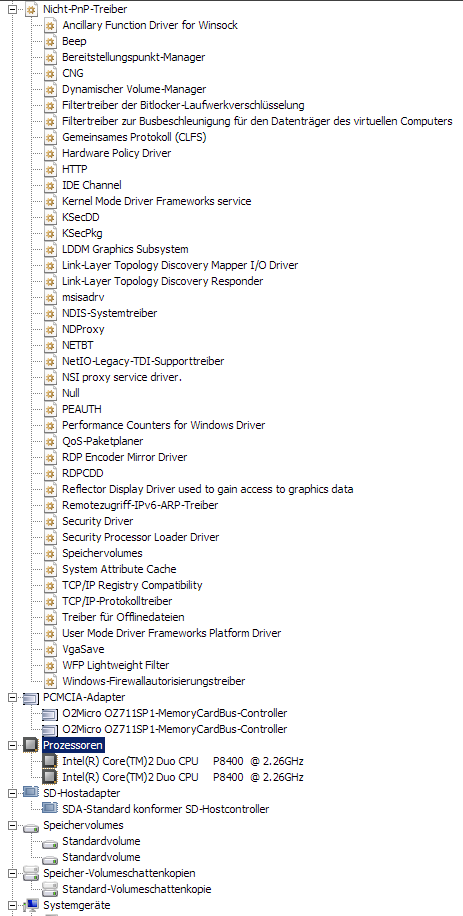Select the QoS-Paketplaner driver
463x916 pixels.
103,441
